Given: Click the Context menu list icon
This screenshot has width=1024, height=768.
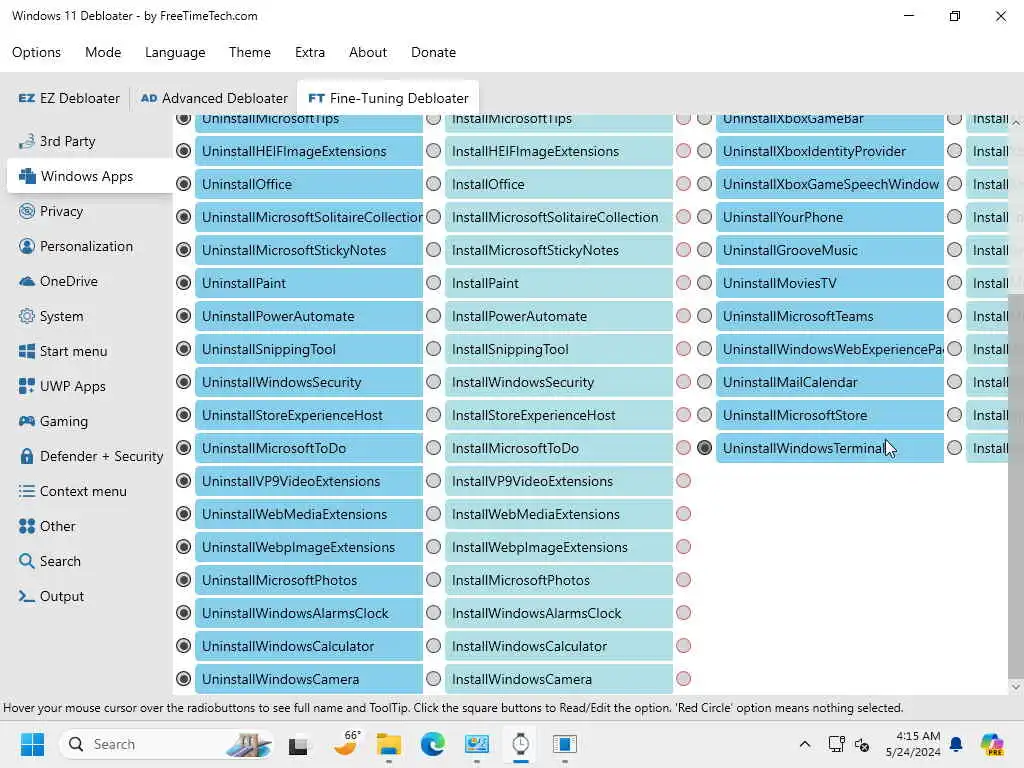Looking at the screenshot, I should (x=27, y=491).
